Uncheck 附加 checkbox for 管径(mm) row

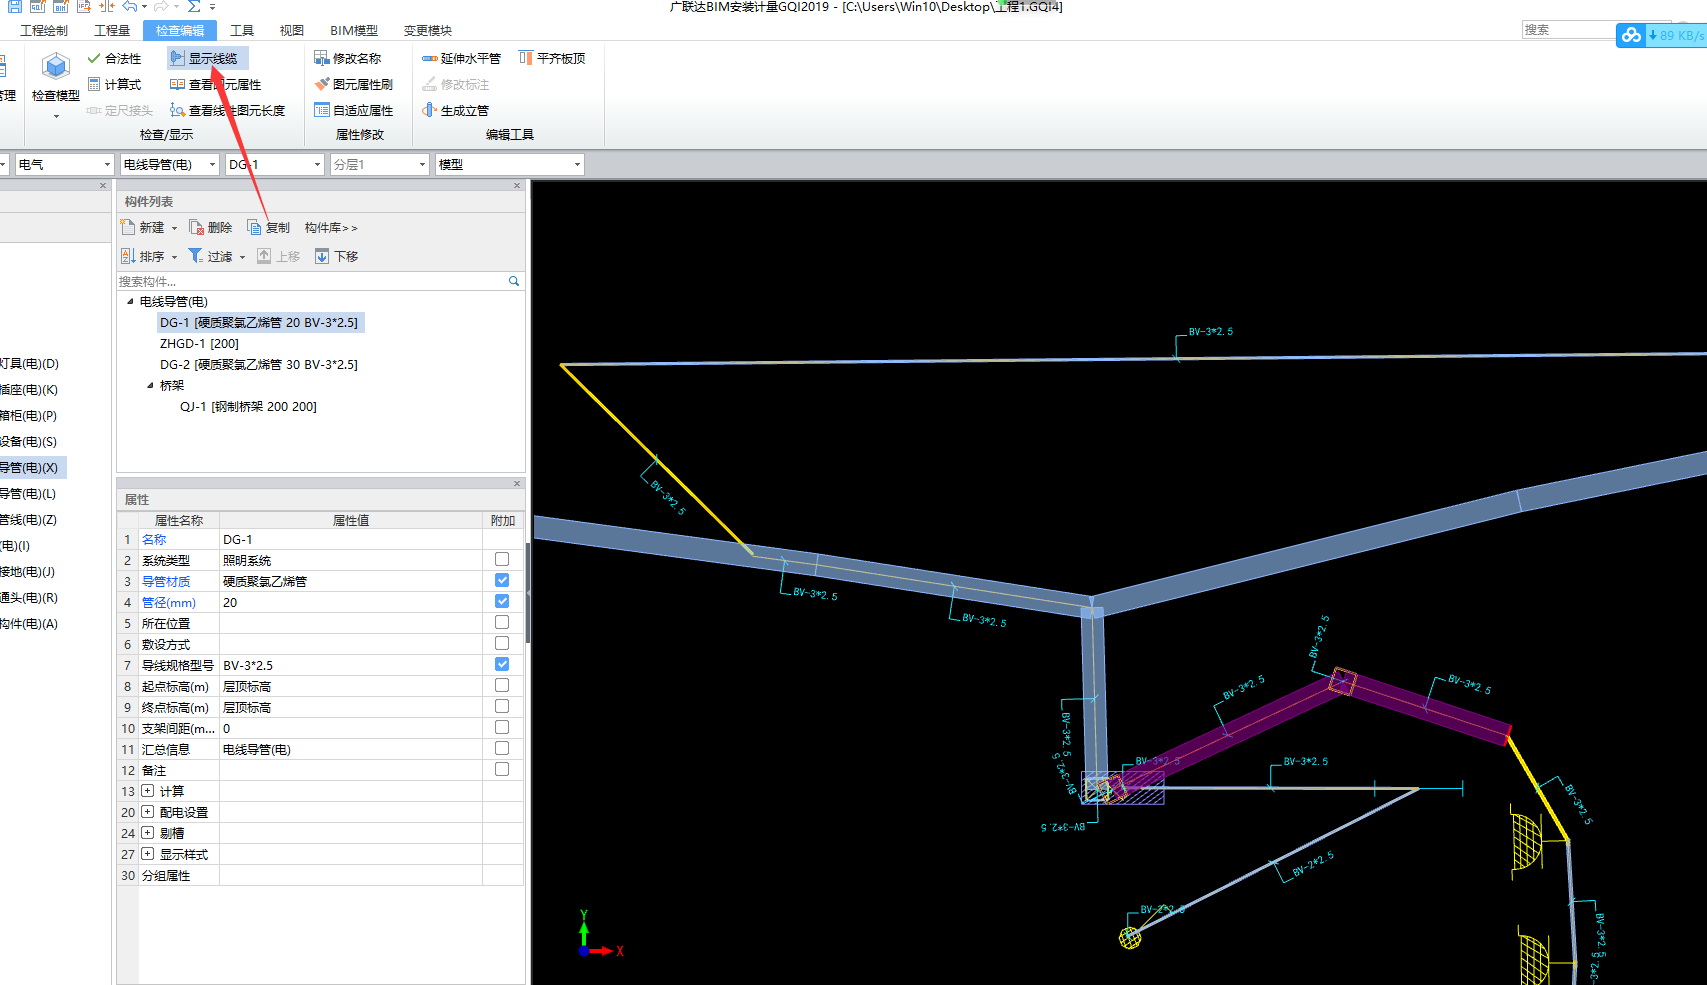click(x=502, y=602)
